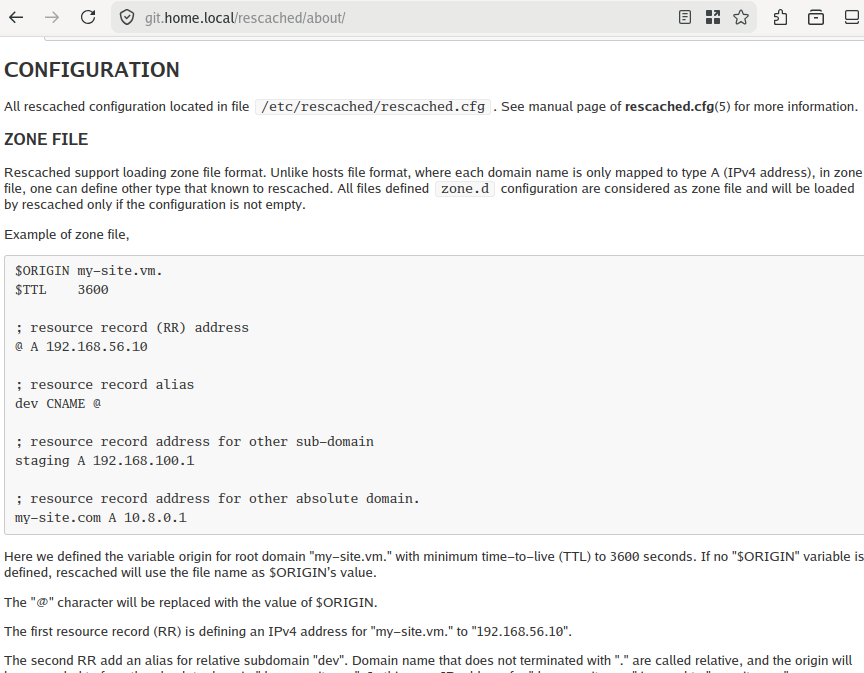Click the forward navigation arrow
Viewport: 864px width, 673px height.
52,18
